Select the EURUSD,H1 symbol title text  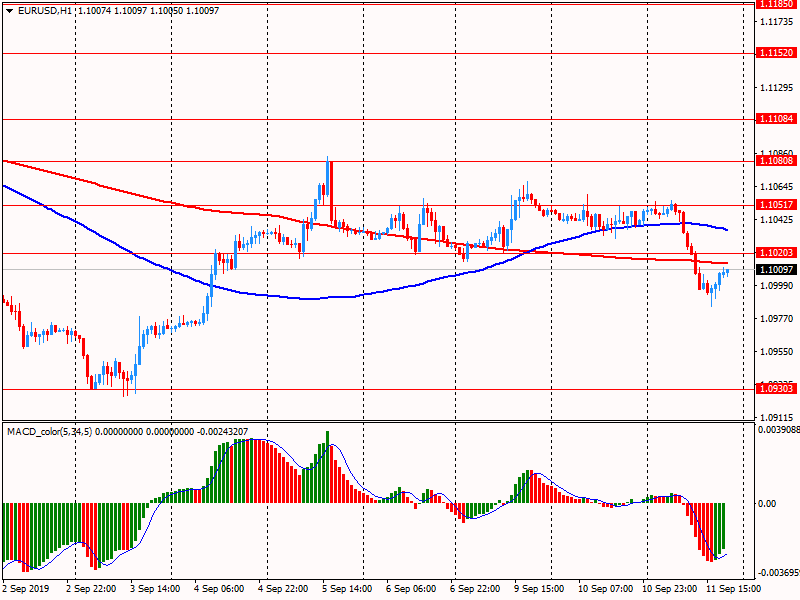pyautogui.click(x=44, y=11)
